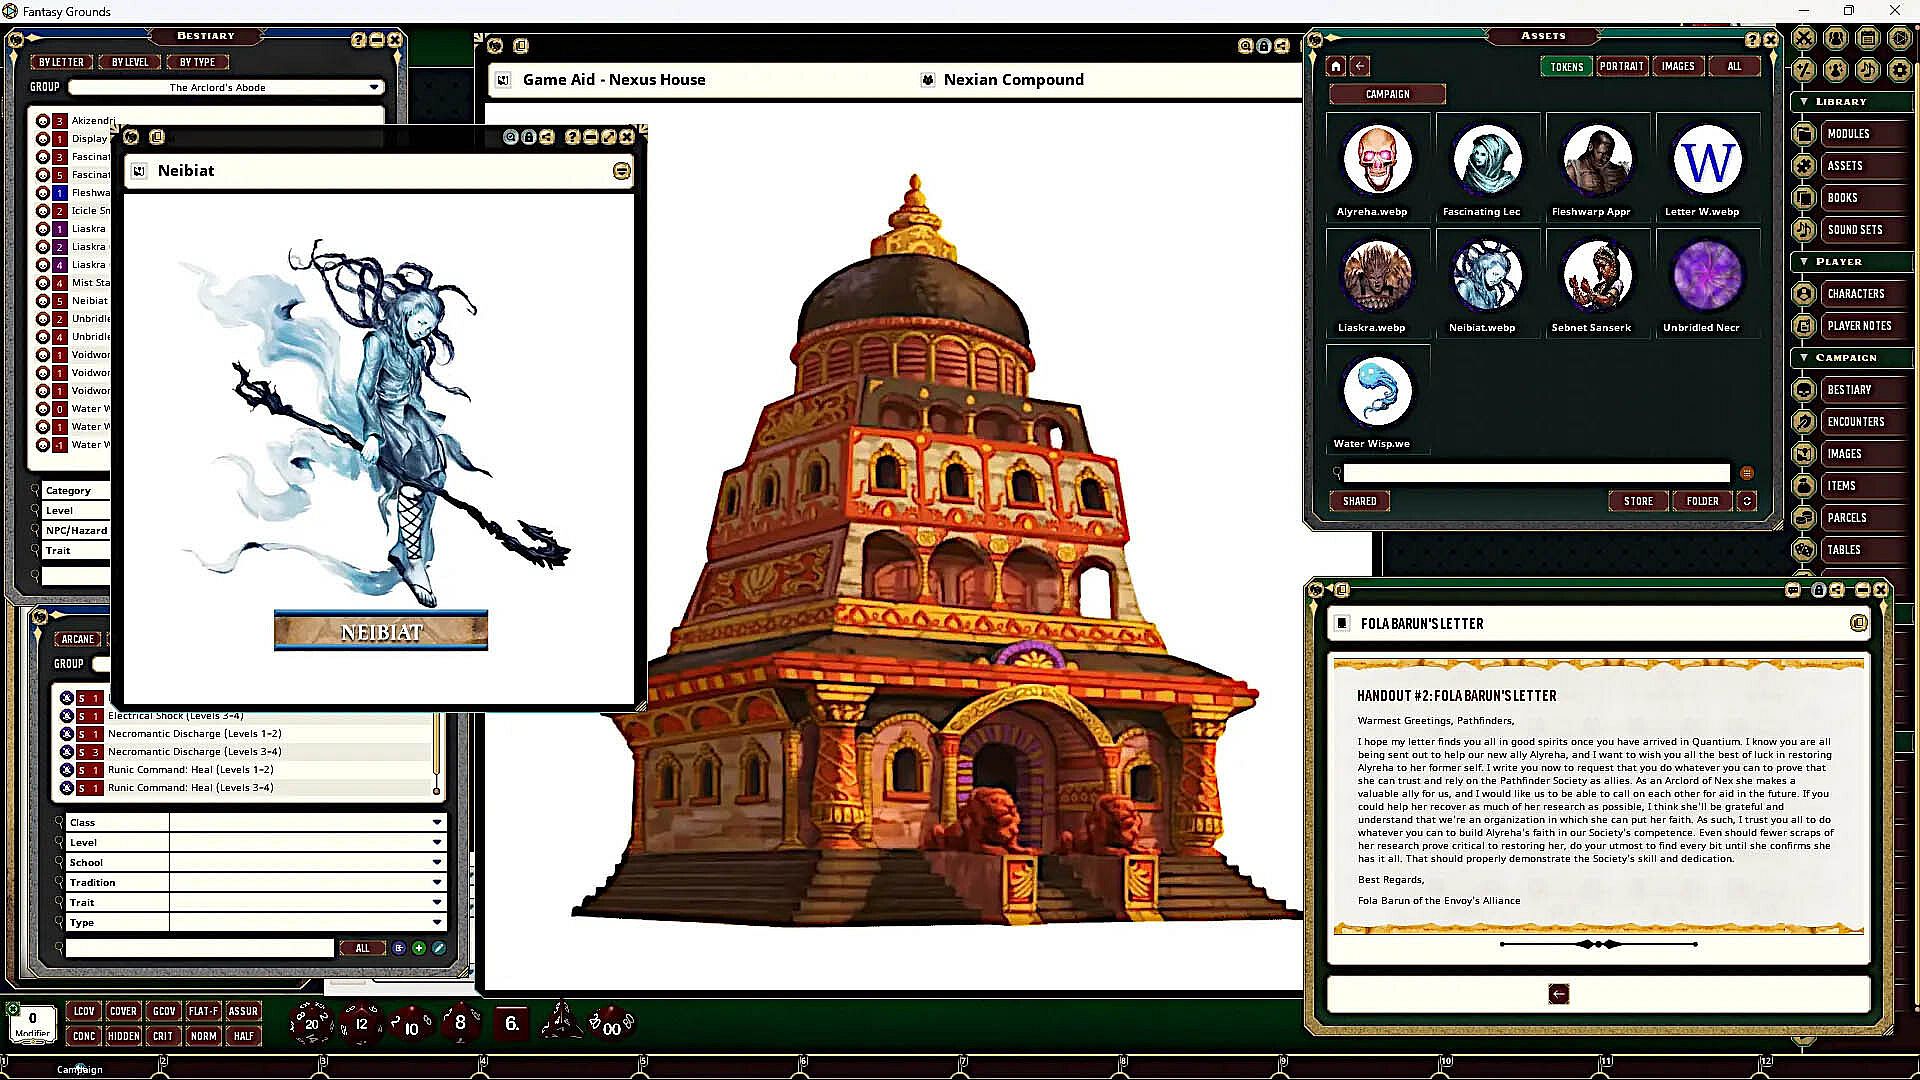Select the Portrait tab in Assets
This screenshot has width=1920, height=1080.
coord(1621,66)
